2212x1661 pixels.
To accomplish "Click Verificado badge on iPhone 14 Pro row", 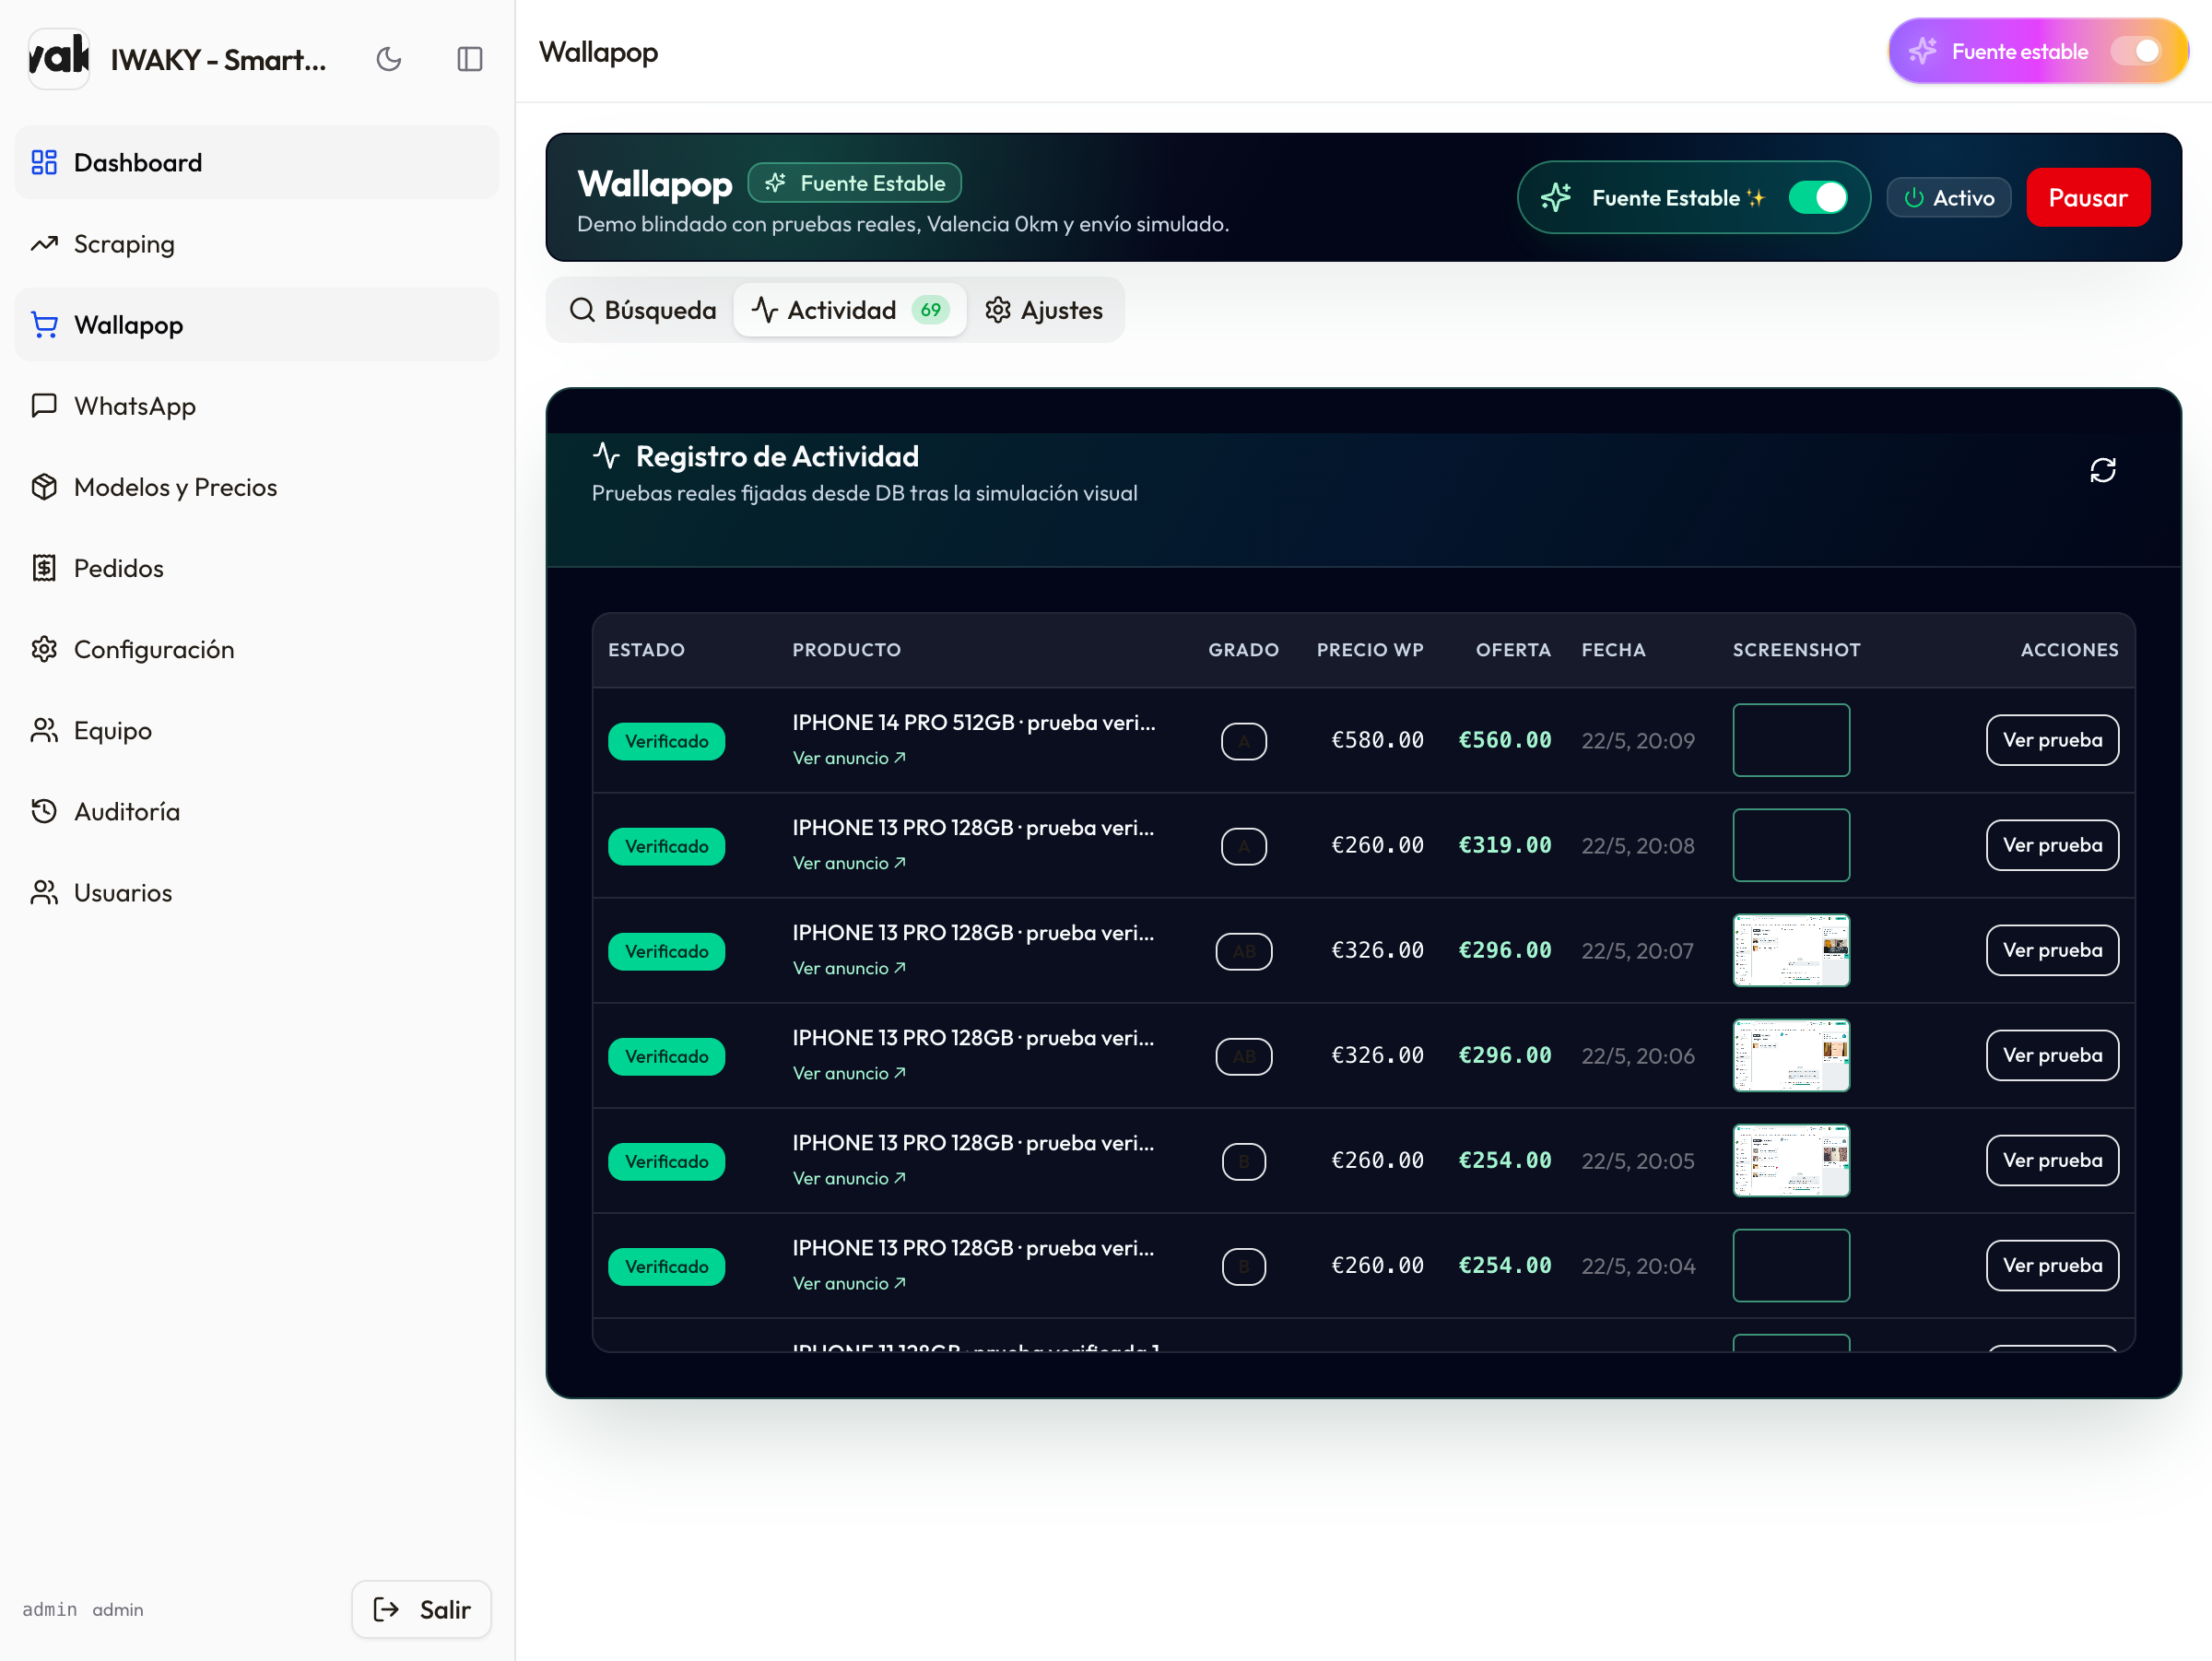I will (x=667, y=741).
